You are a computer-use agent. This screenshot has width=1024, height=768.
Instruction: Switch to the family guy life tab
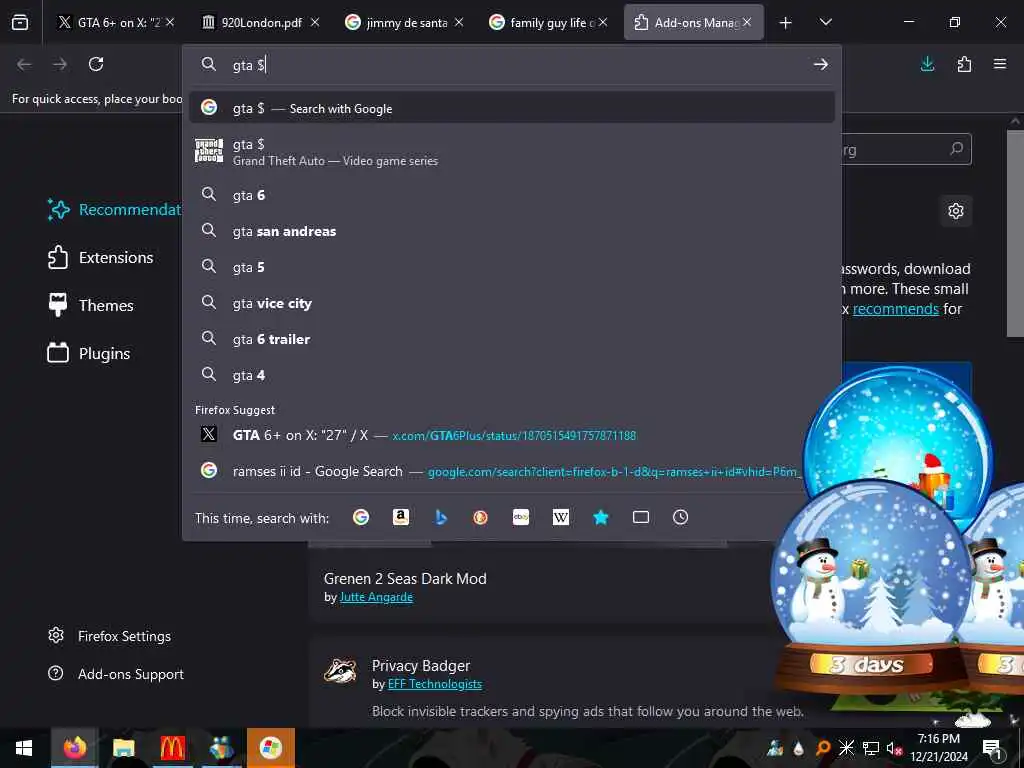click(549, 22)
